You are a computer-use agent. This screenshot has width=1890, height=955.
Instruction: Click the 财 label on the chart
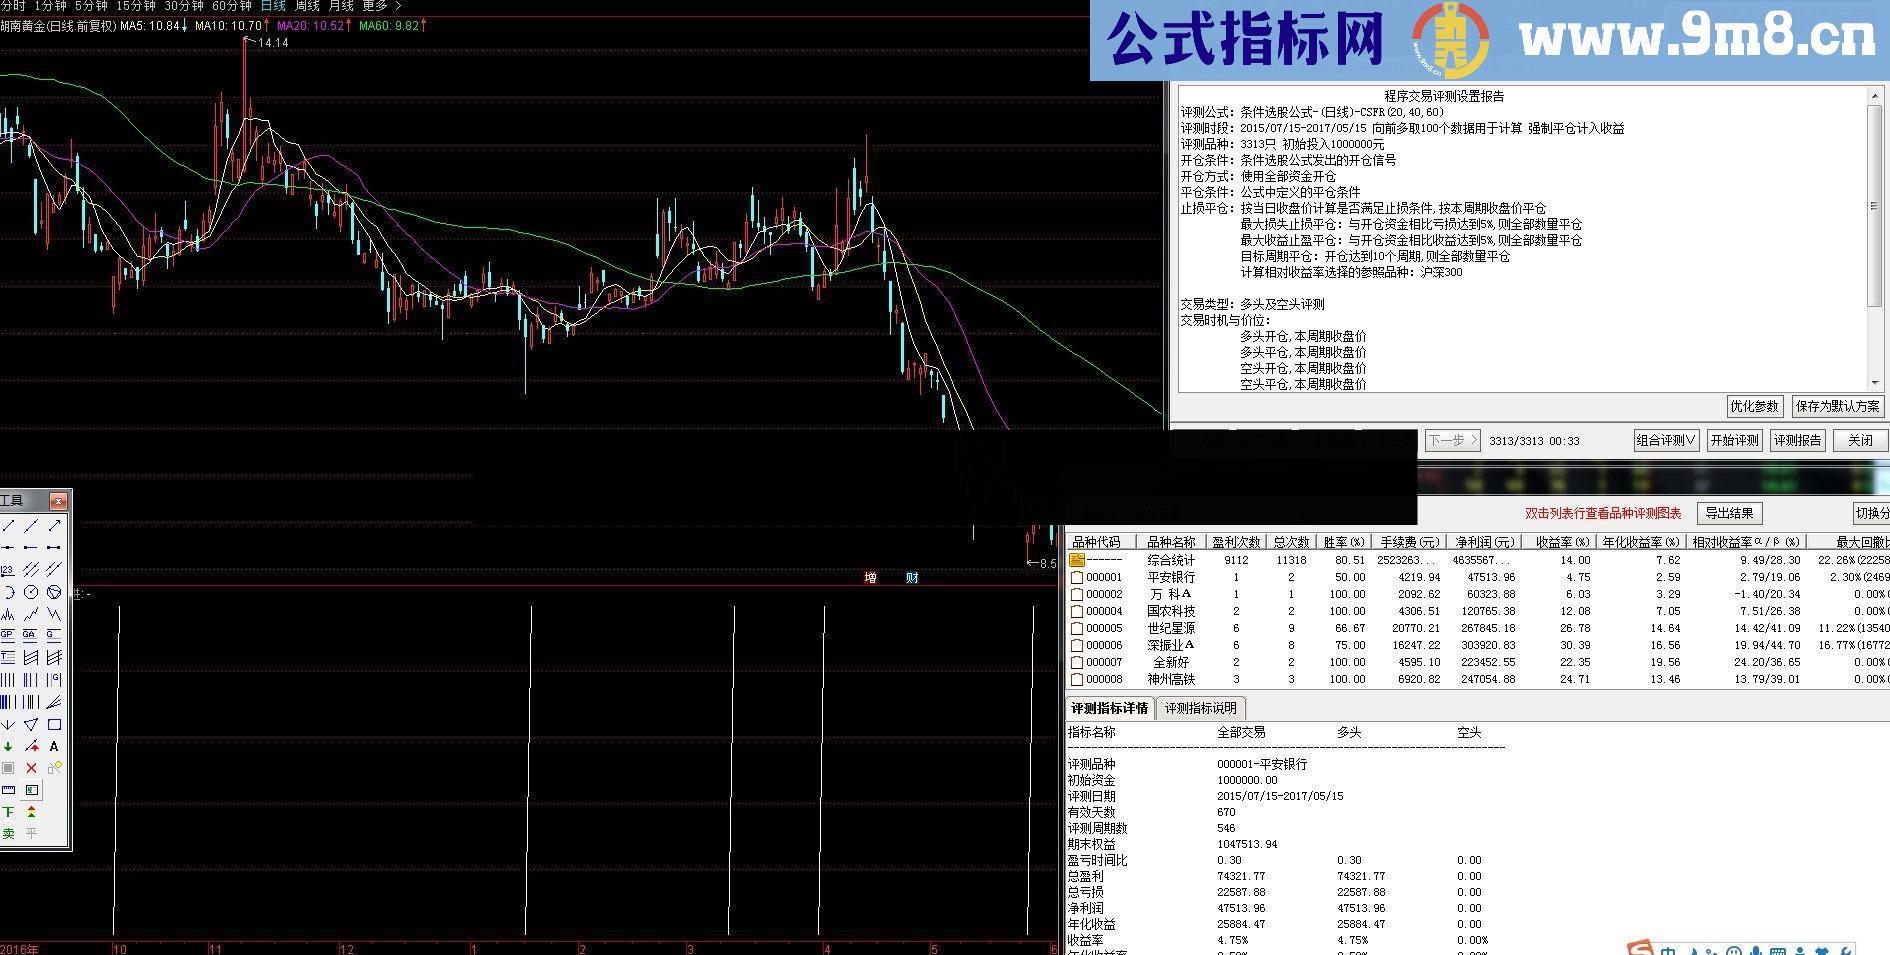[x=912, y=577]
